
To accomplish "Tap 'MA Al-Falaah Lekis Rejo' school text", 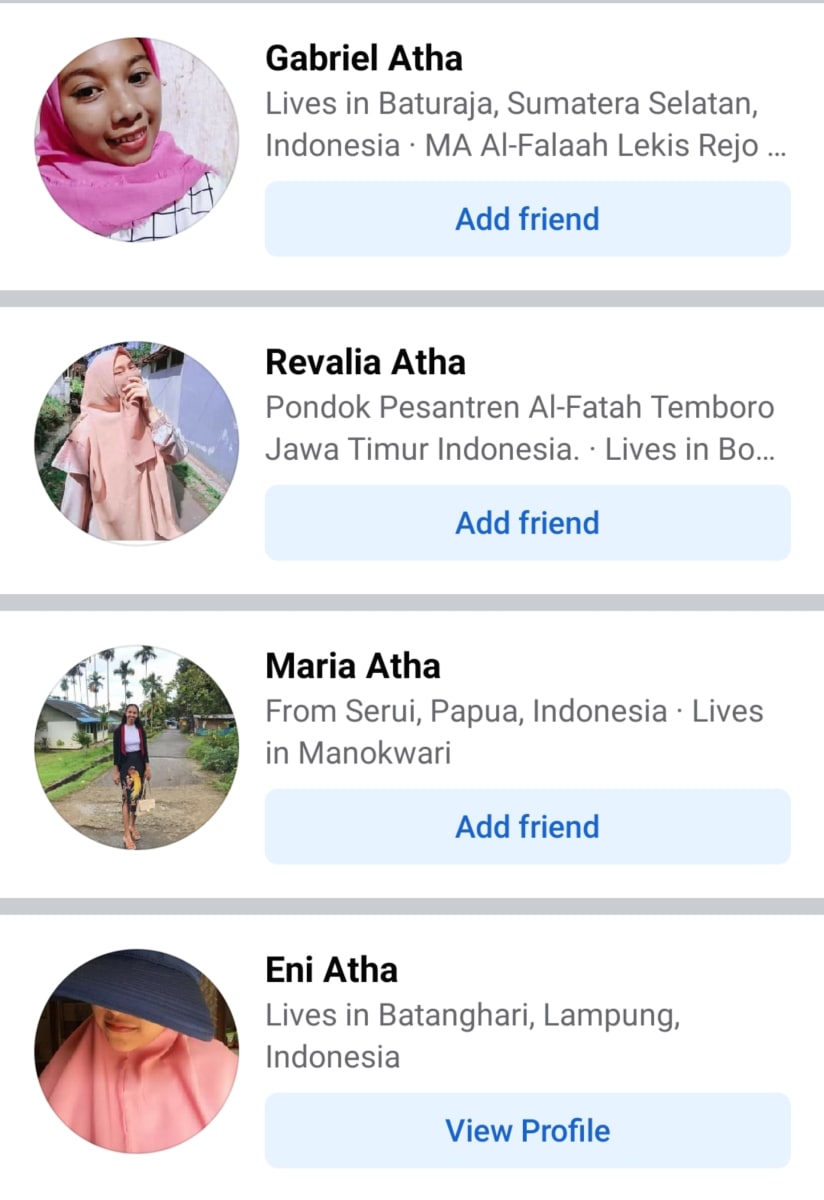I will (x=592, y=146).
